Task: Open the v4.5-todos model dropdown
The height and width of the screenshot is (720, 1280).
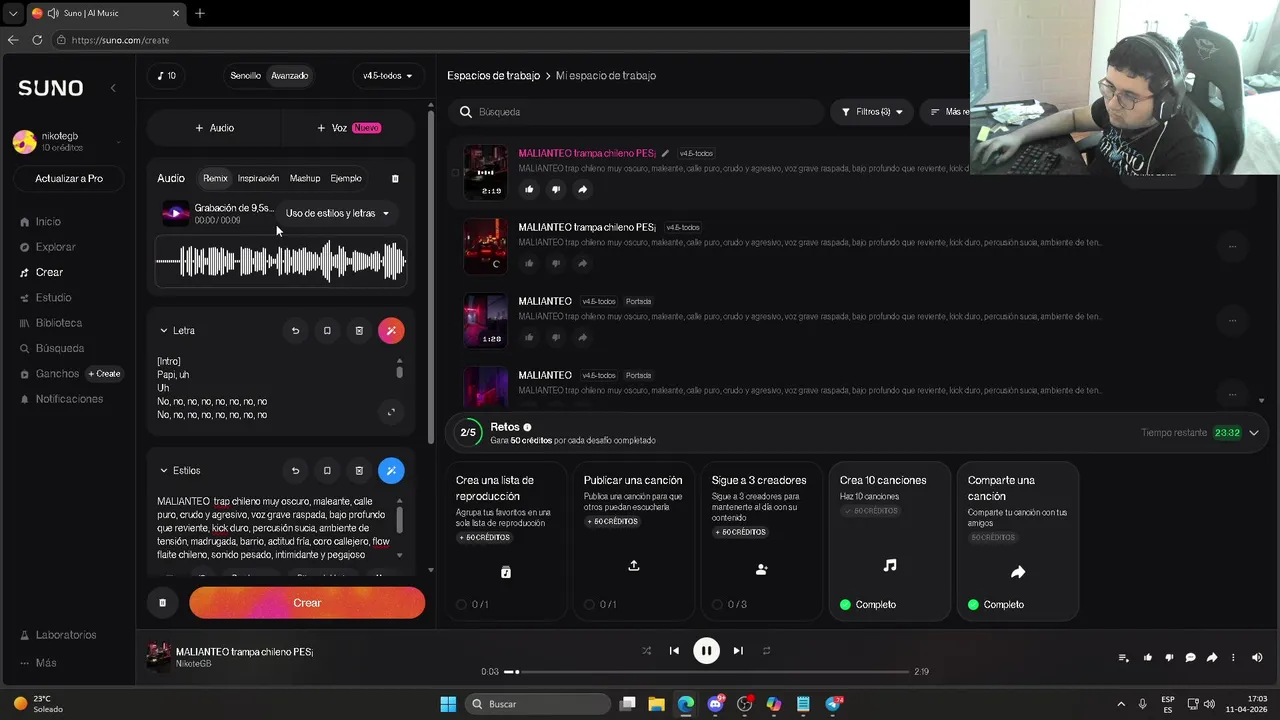Action: [x=388, y=76]
